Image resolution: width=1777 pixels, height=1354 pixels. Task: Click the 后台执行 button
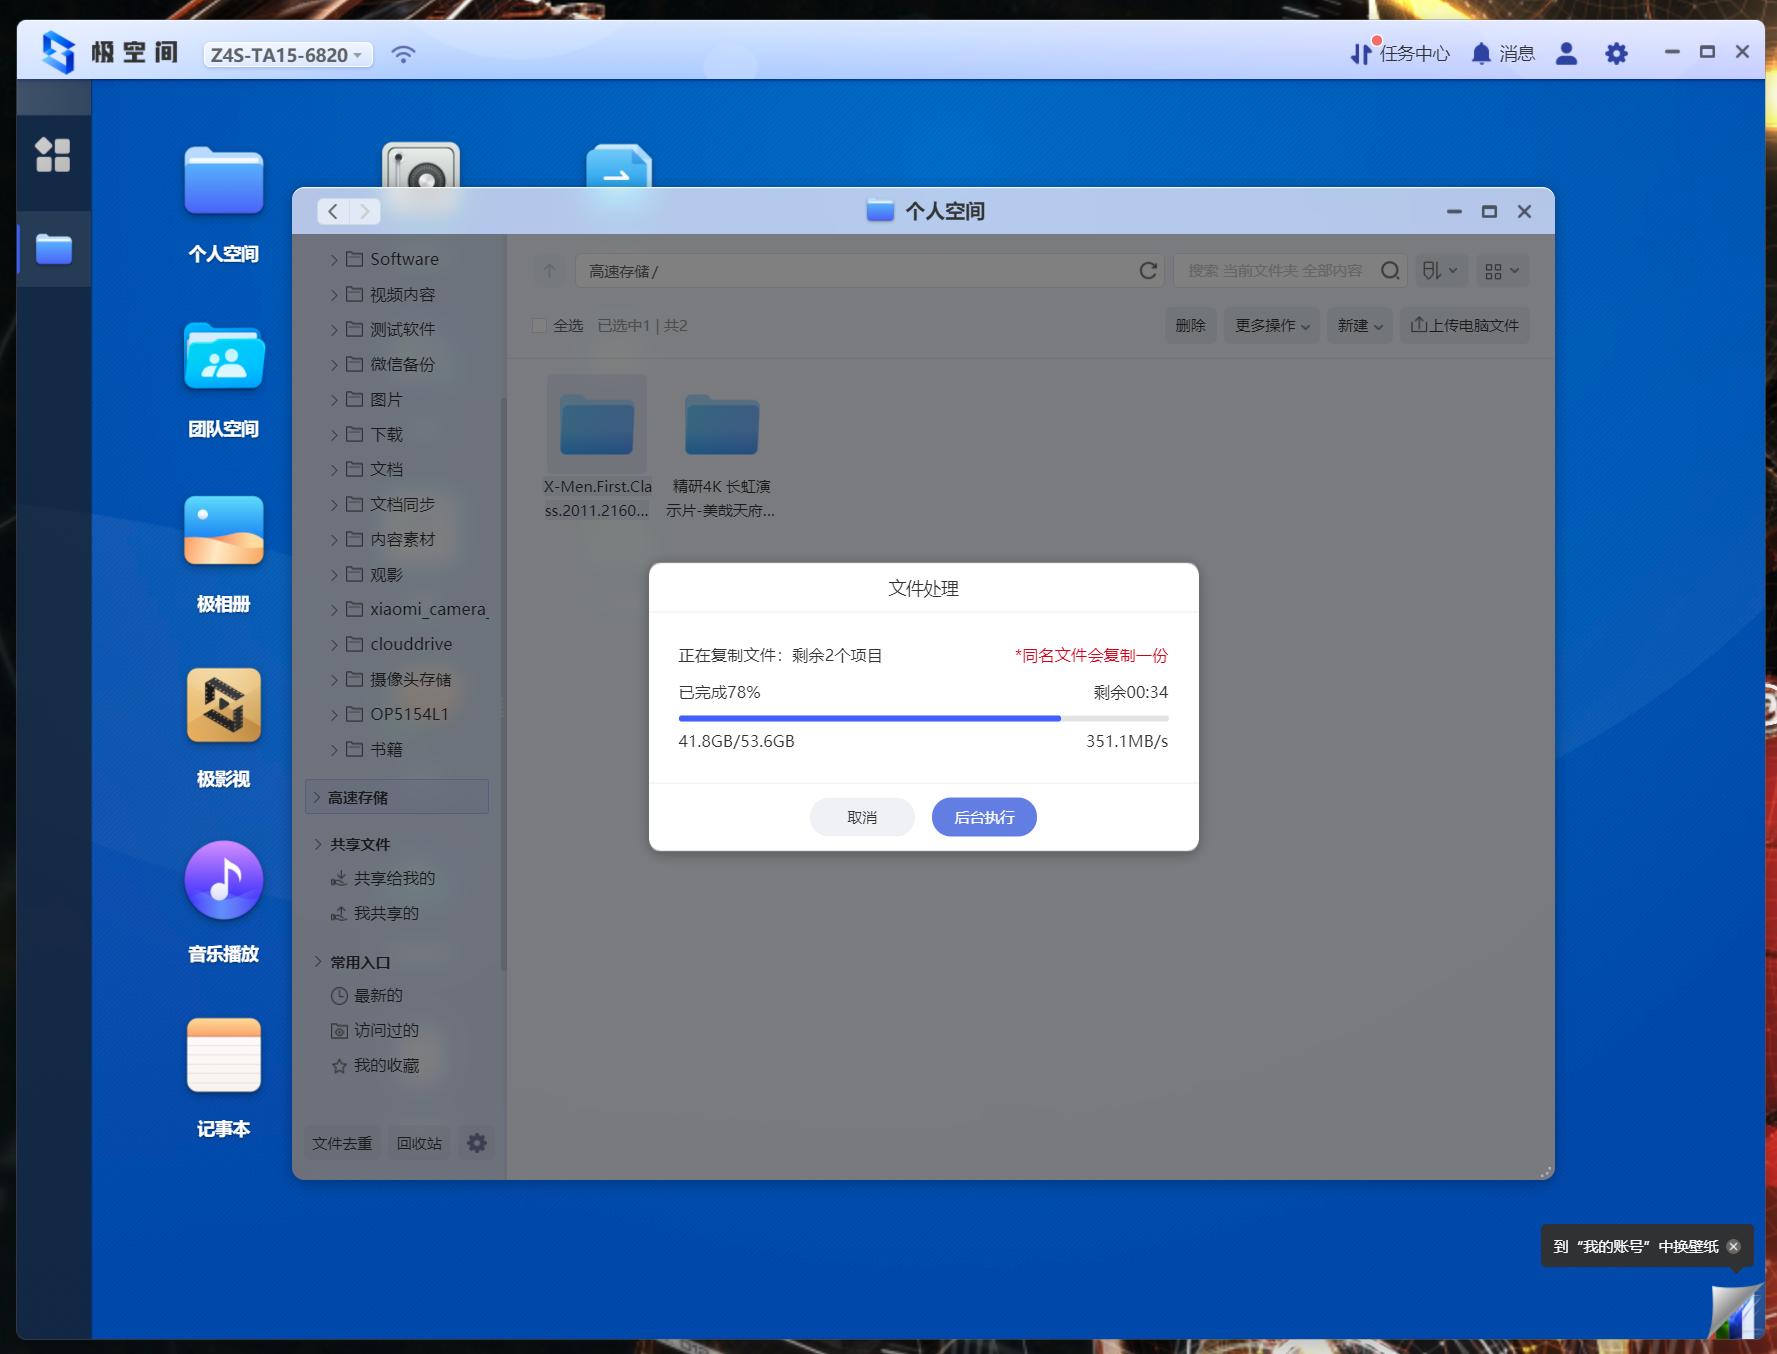(x=983, y=817)
